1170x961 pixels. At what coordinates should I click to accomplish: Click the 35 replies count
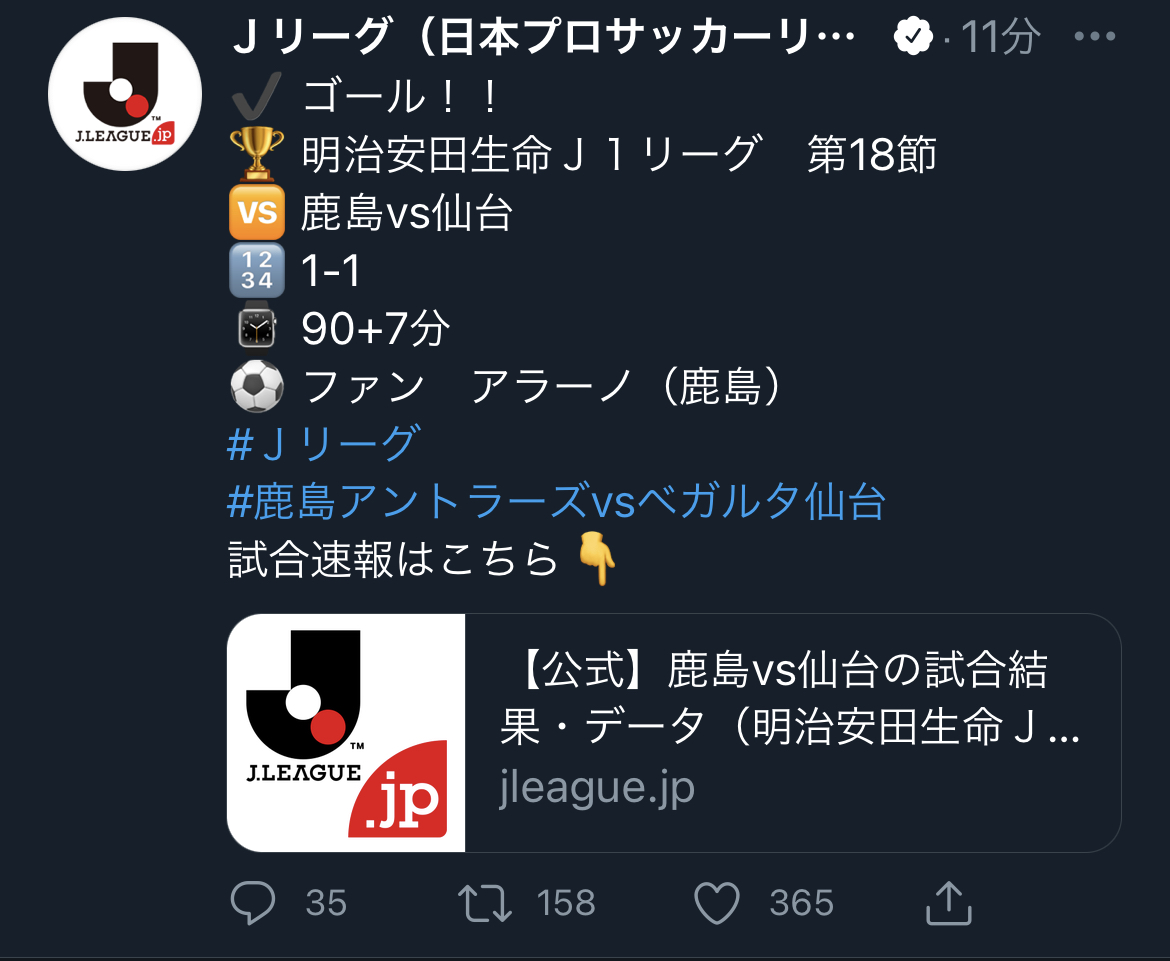coord(326,903)
